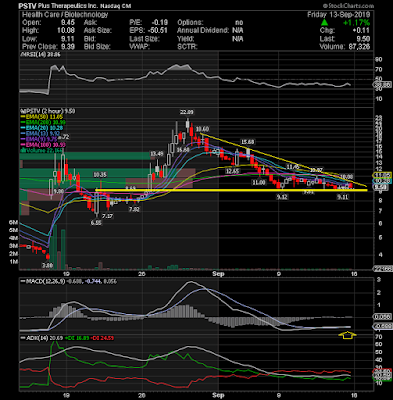
Task: Click the 3.80 low price label
Action: tap(47, 266)
